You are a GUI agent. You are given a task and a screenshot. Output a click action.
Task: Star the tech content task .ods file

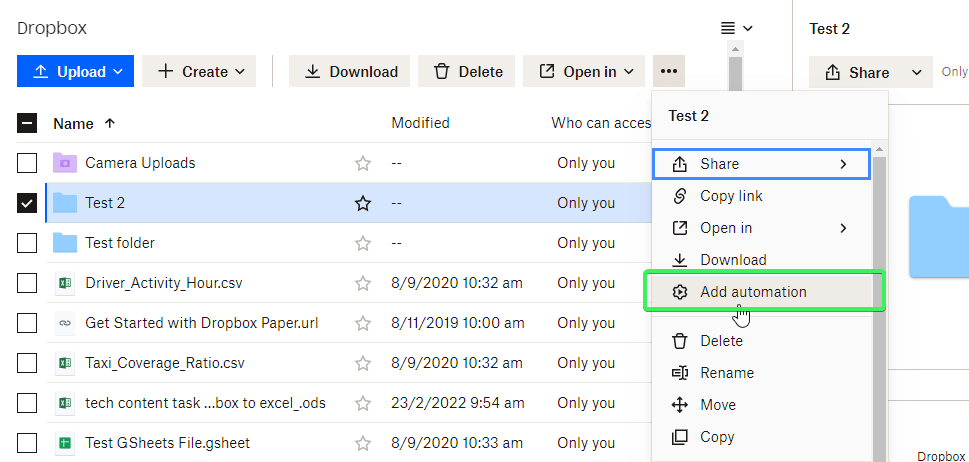point(363,403)
